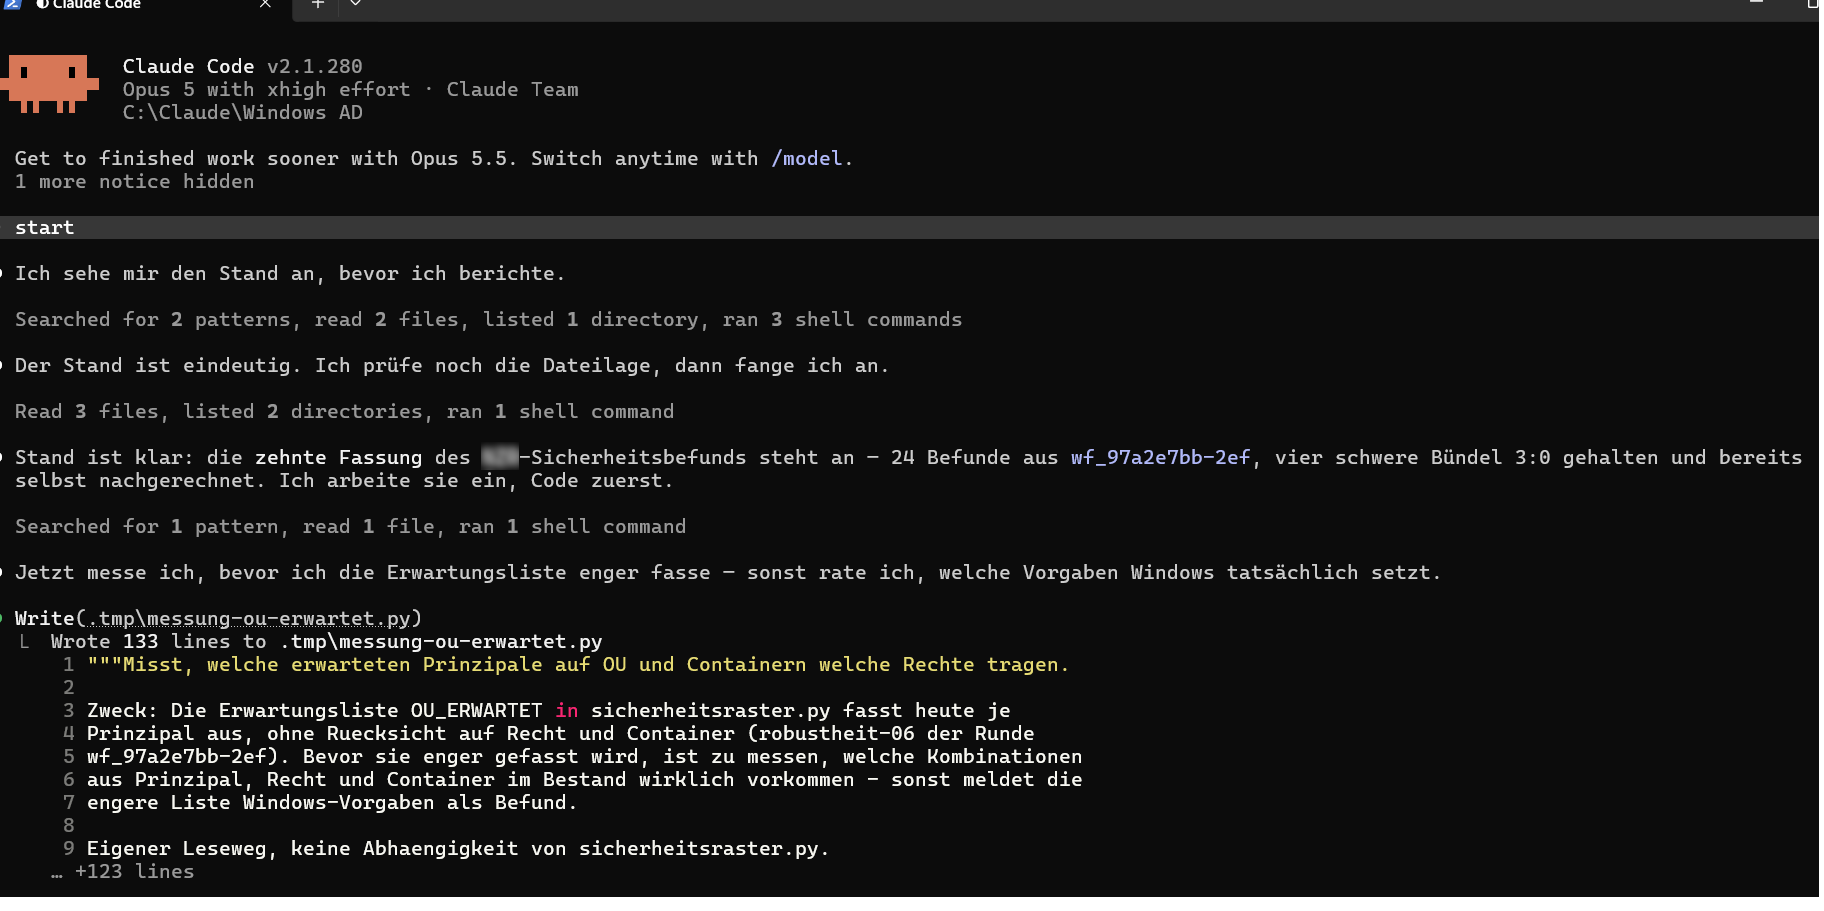Click the /model command link
Viewport: 1824px width, 911px height.
pos(807,158)
